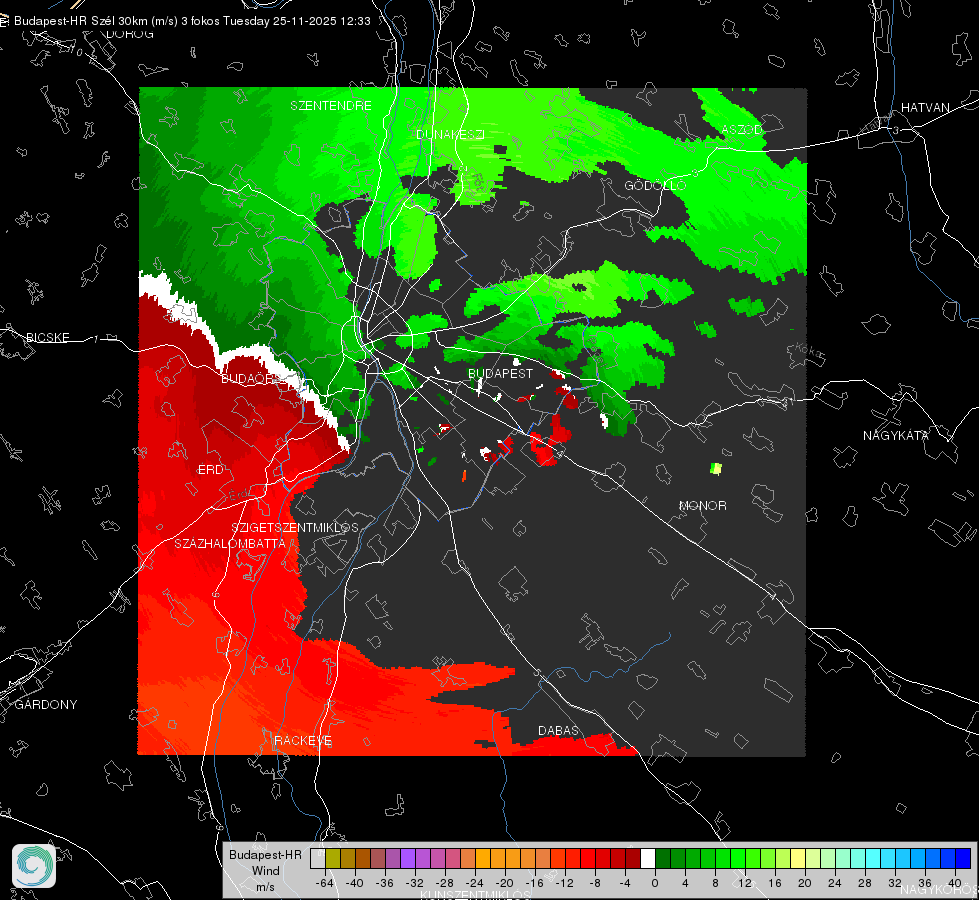Click the NAGYKŐRÖS label near the legend
979x900 pixels.
point(938,889)
